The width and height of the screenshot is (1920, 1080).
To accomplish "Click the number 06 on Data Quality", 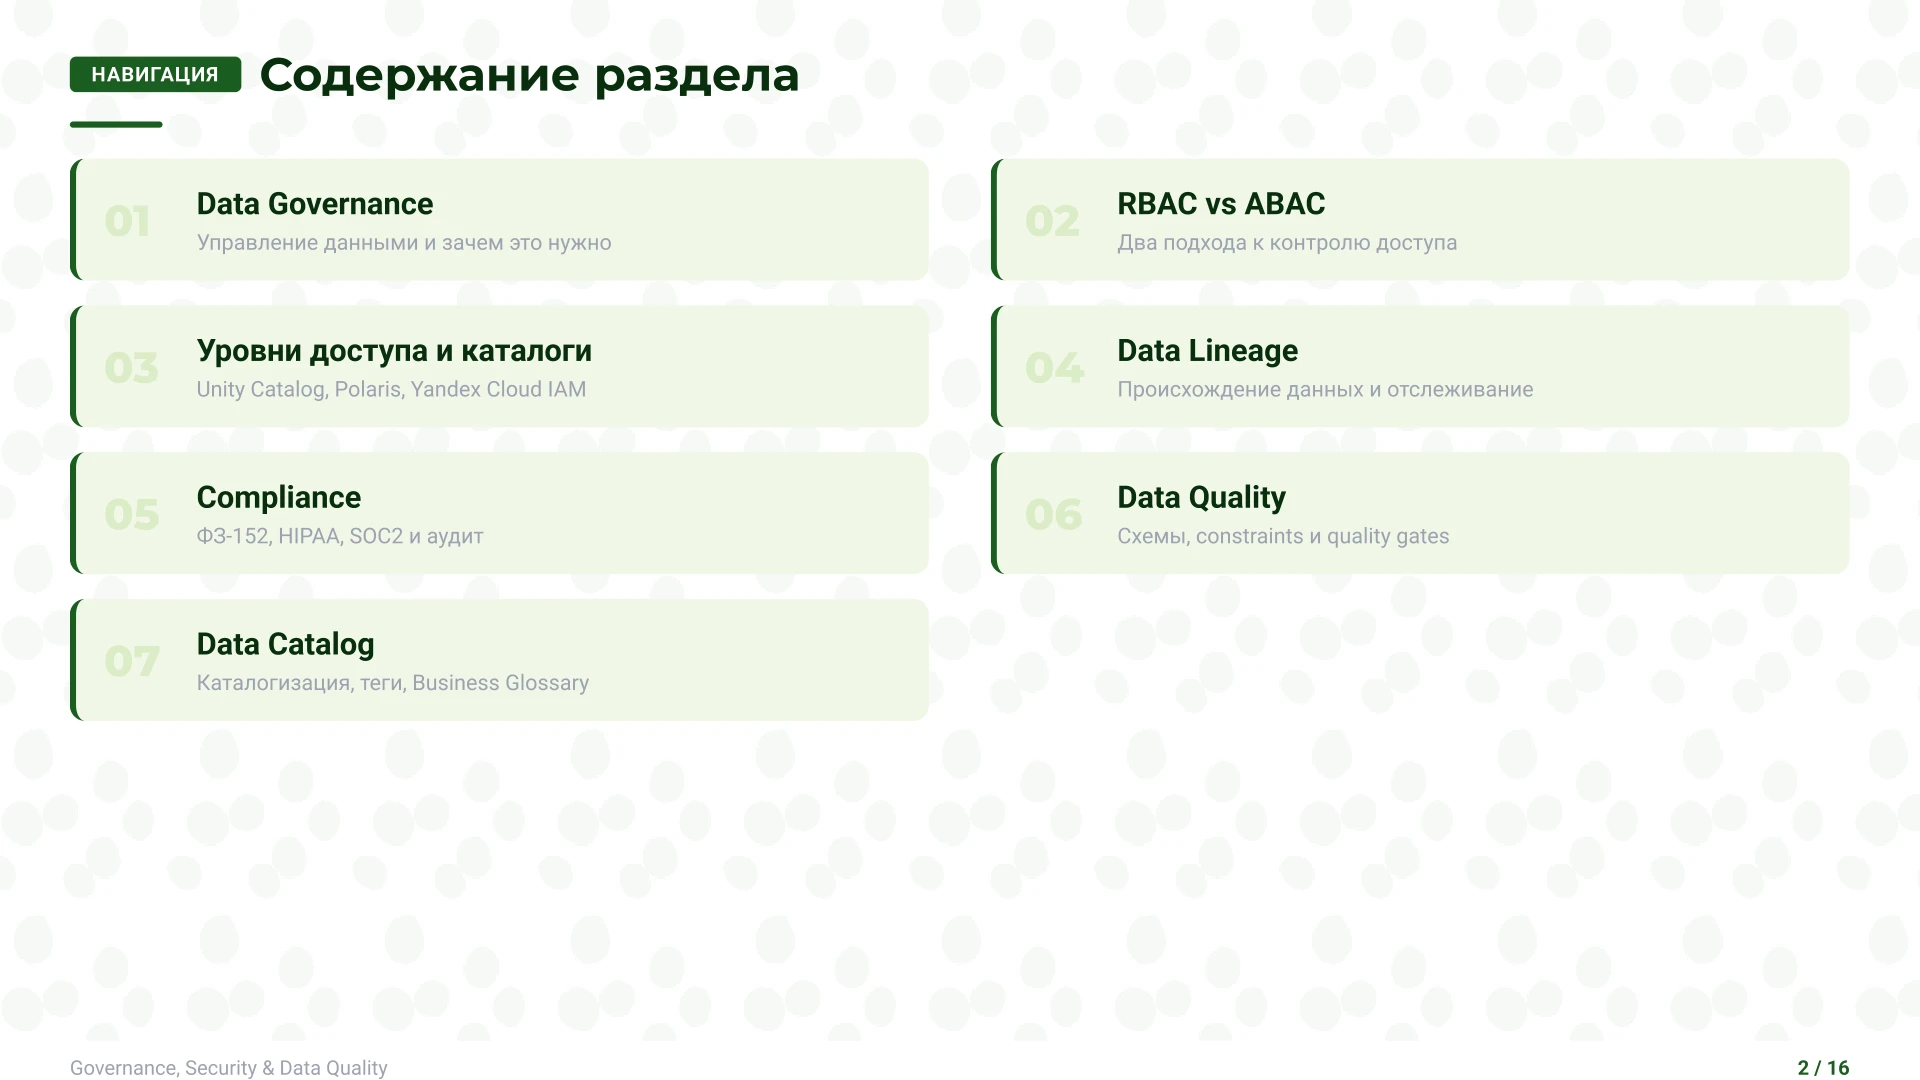I will coord(1053,513).
